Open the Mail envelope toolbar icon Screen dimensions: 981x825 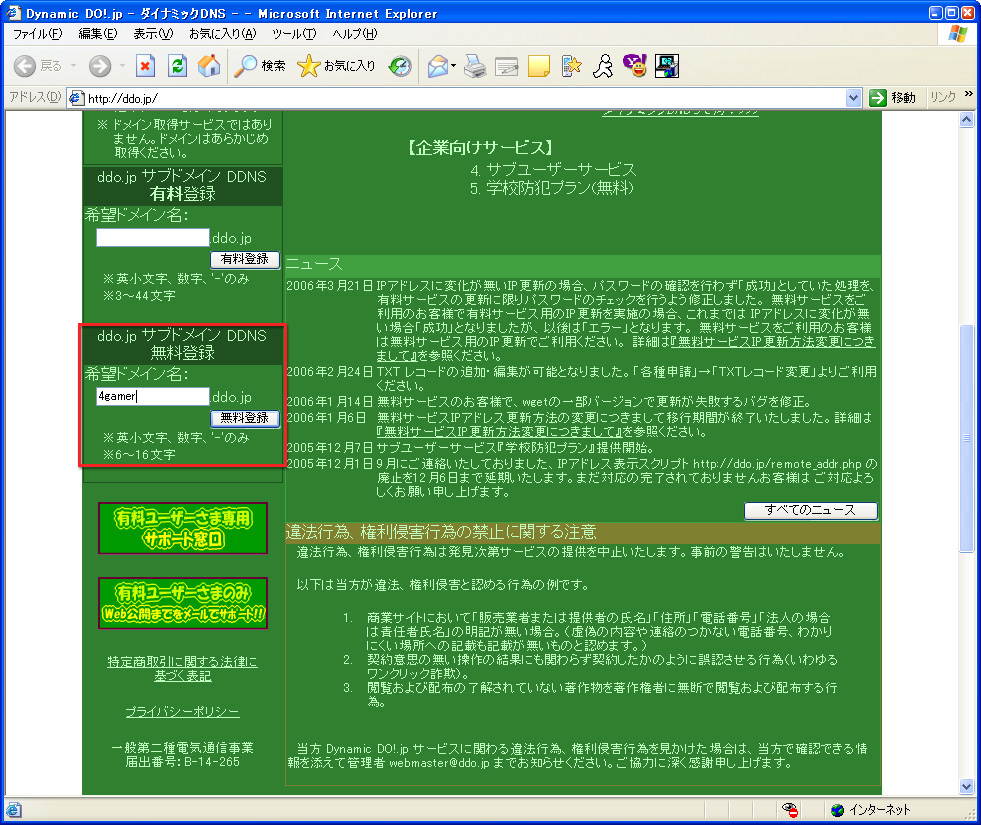438,66
